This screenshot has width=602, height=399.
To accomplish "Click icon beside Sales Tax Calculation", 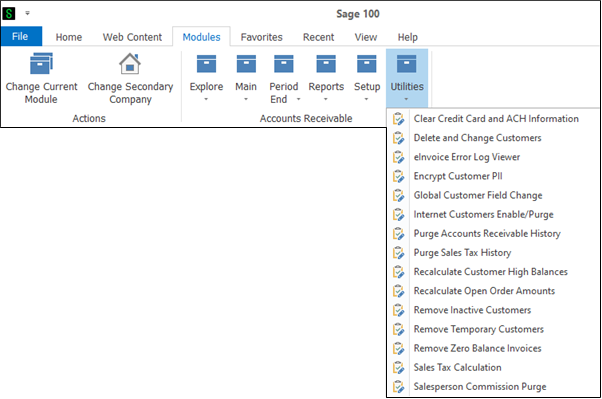I will [x=399, y=368].
